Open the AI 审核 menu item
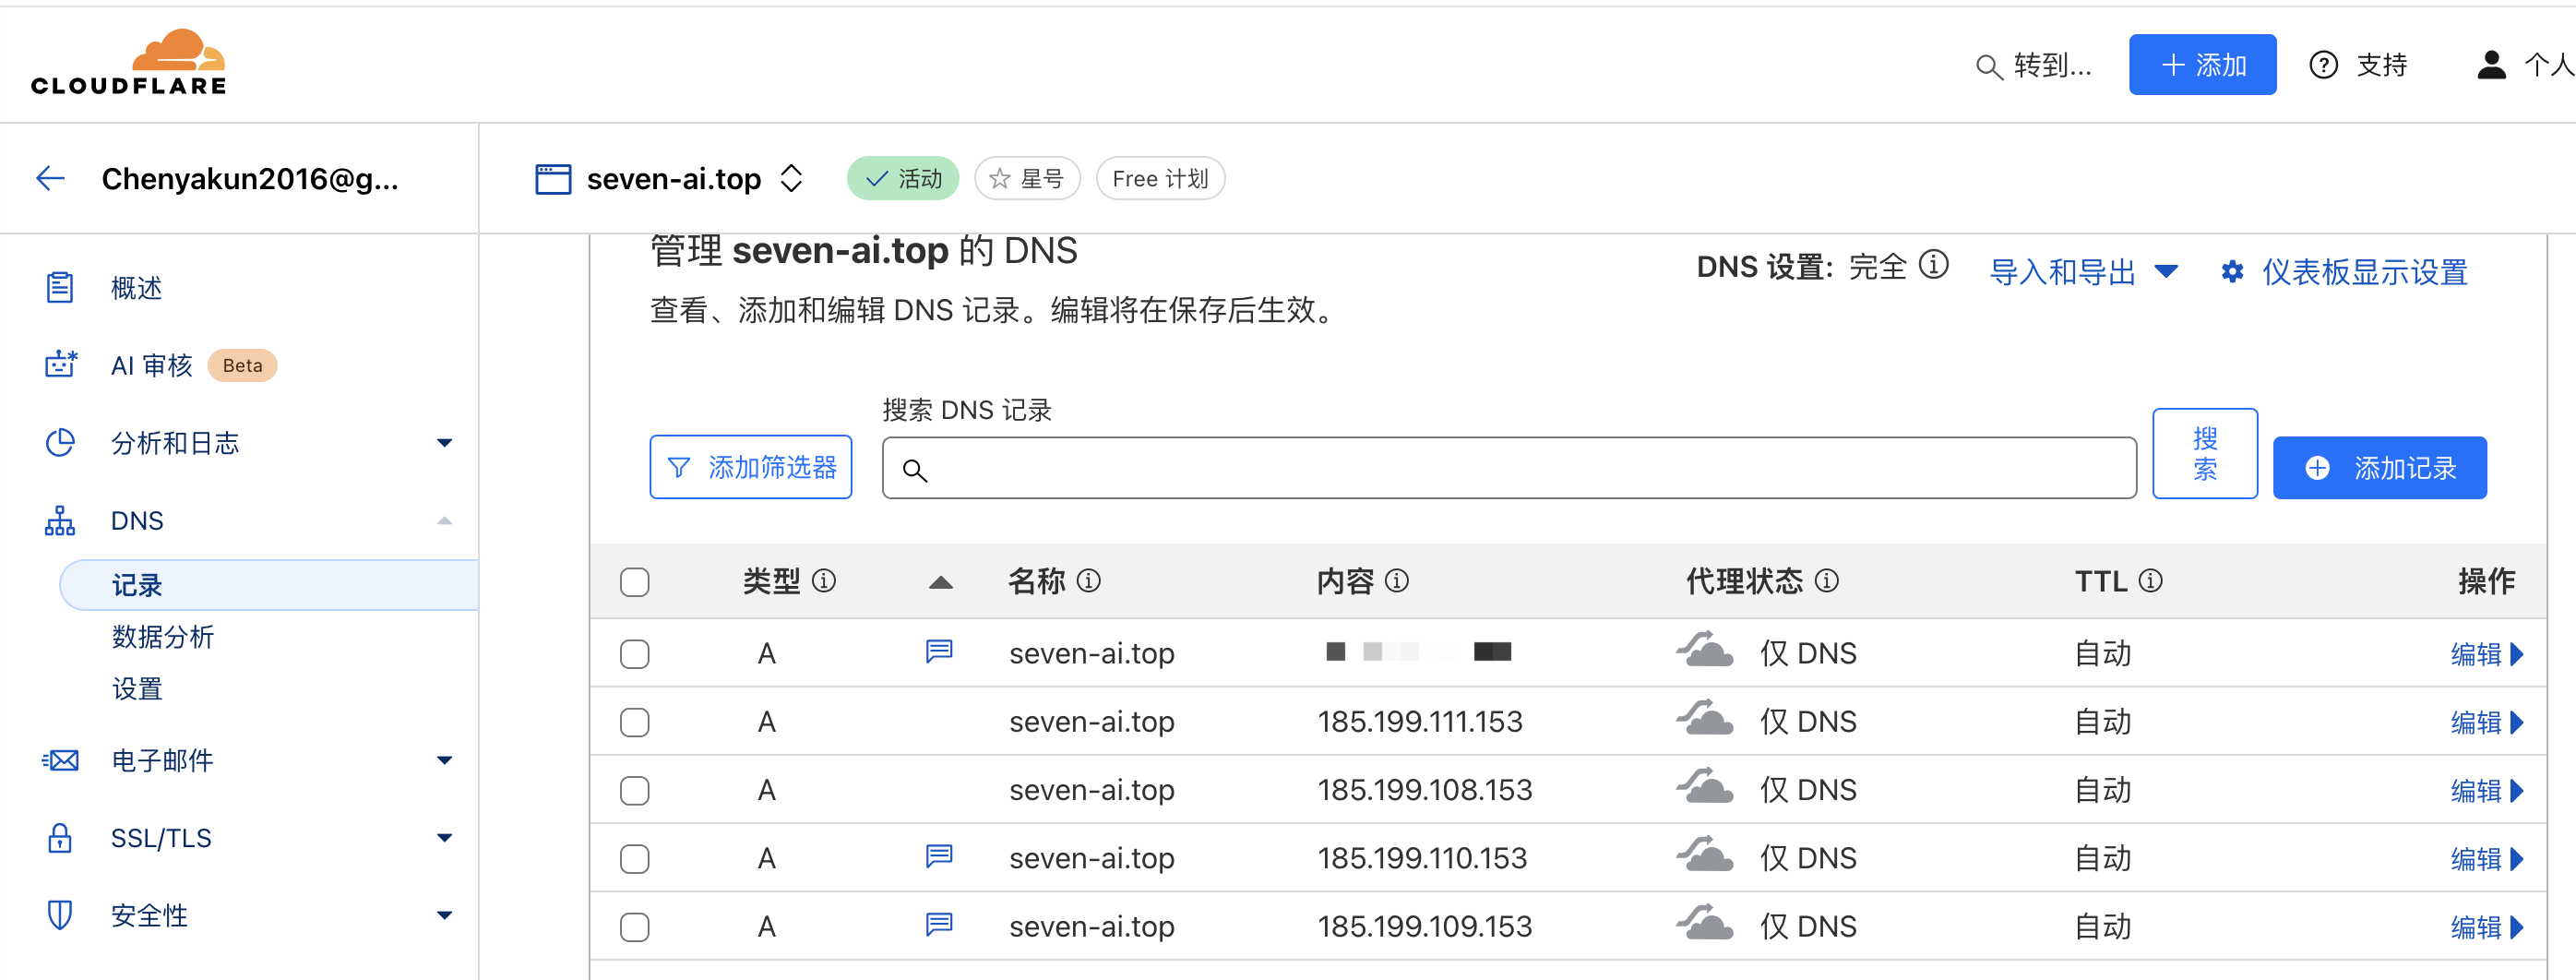The height and width of the screenshot is (980, 2576). 151,365
